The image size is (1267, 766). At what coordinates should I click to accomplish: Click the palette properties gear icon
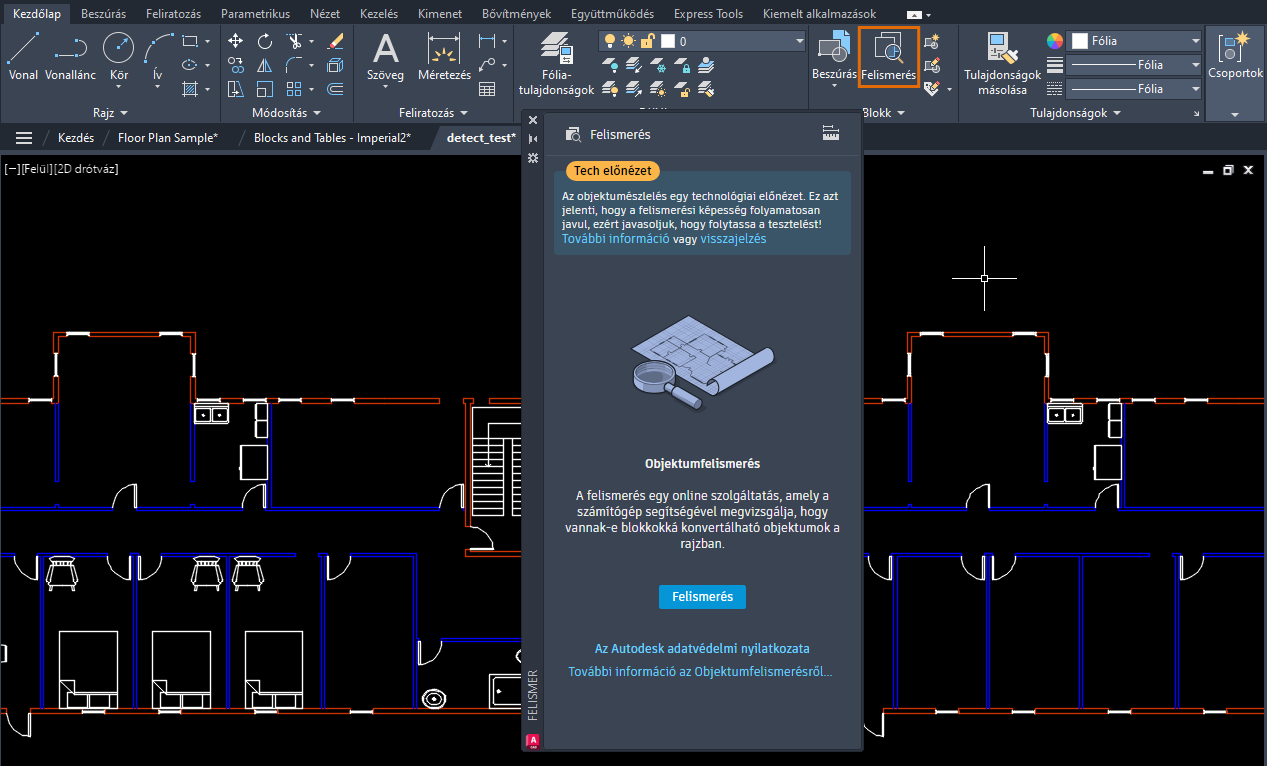[533, 158]
